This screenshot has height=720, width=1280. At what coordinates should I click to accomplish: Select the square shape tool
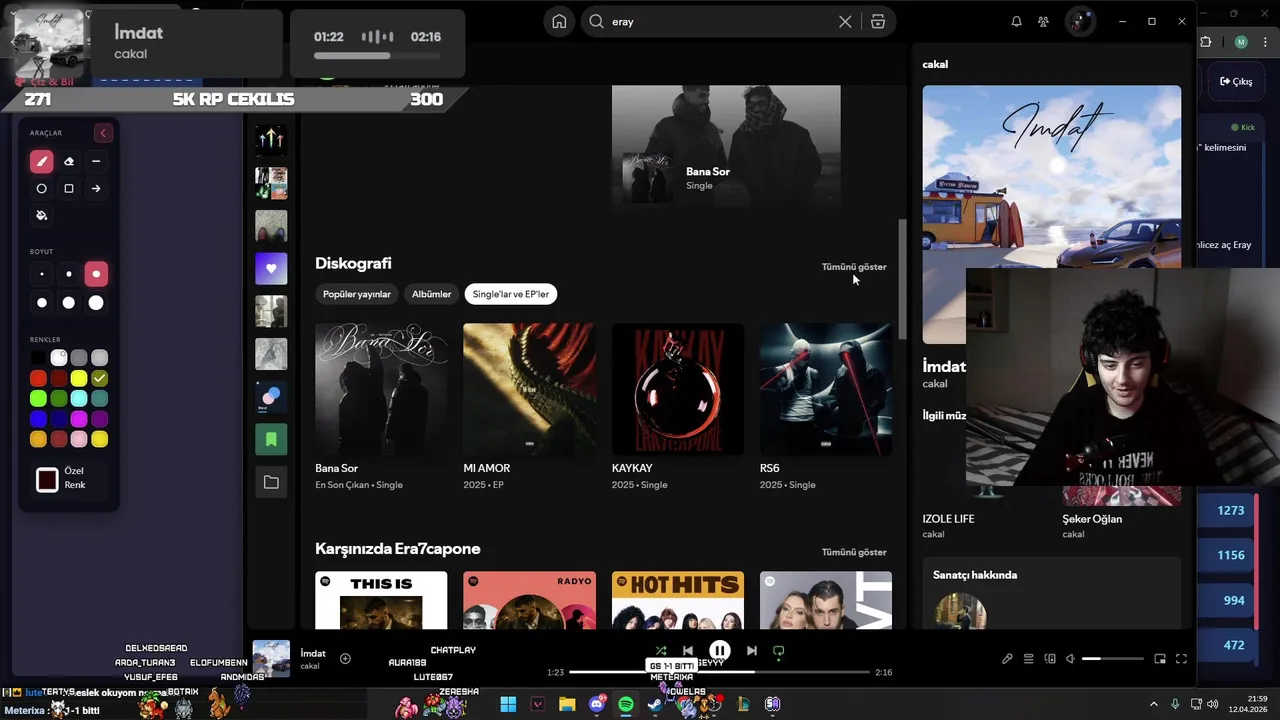point(69,188)
